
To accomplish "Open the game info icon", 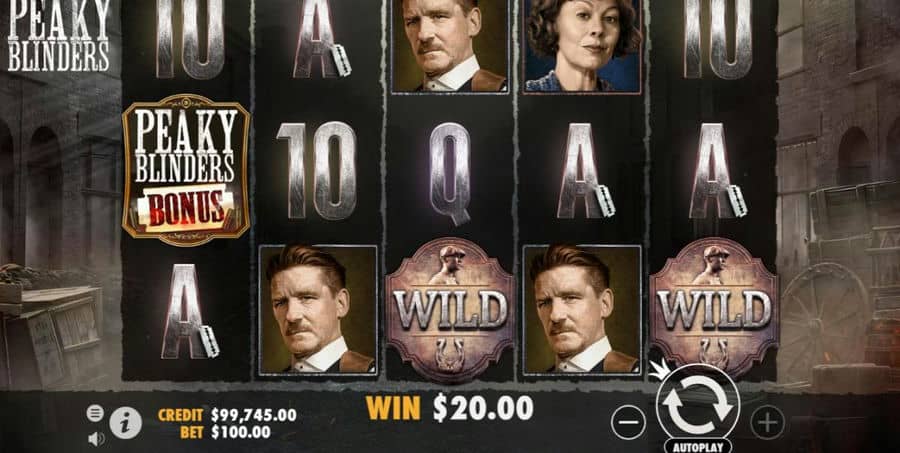I will pos(126,423).
